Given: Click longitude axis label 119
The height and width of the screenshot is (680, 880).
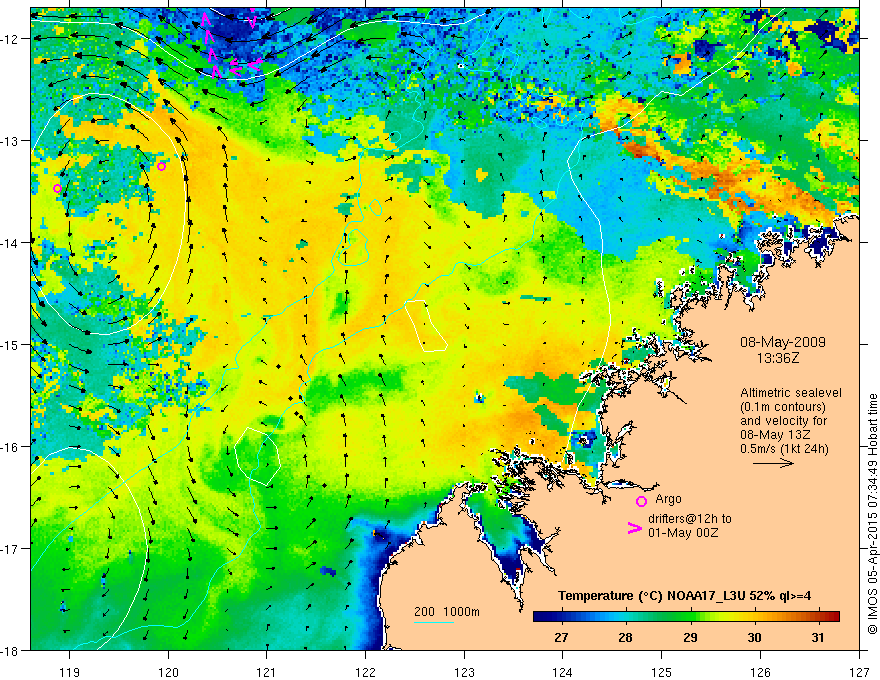Looking at the screenshot, I should coord(70,672).
